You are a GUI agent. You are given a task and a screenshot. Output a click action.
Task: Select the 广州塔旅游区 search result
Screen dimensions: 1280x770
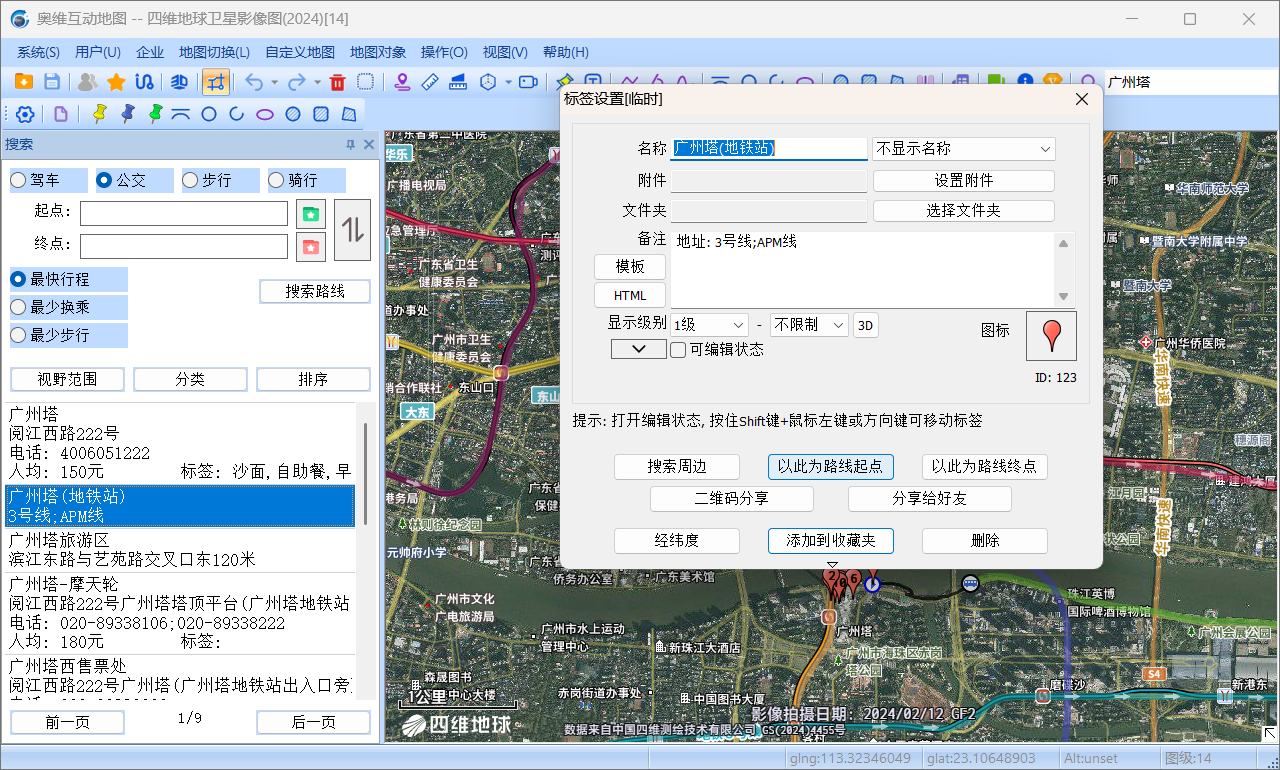(x=180, y=550)
